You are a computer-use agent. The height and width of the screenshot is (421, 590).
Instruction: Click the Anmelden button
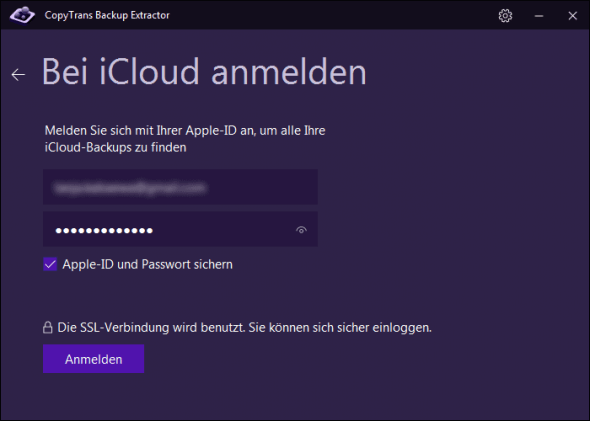point(93,359)
